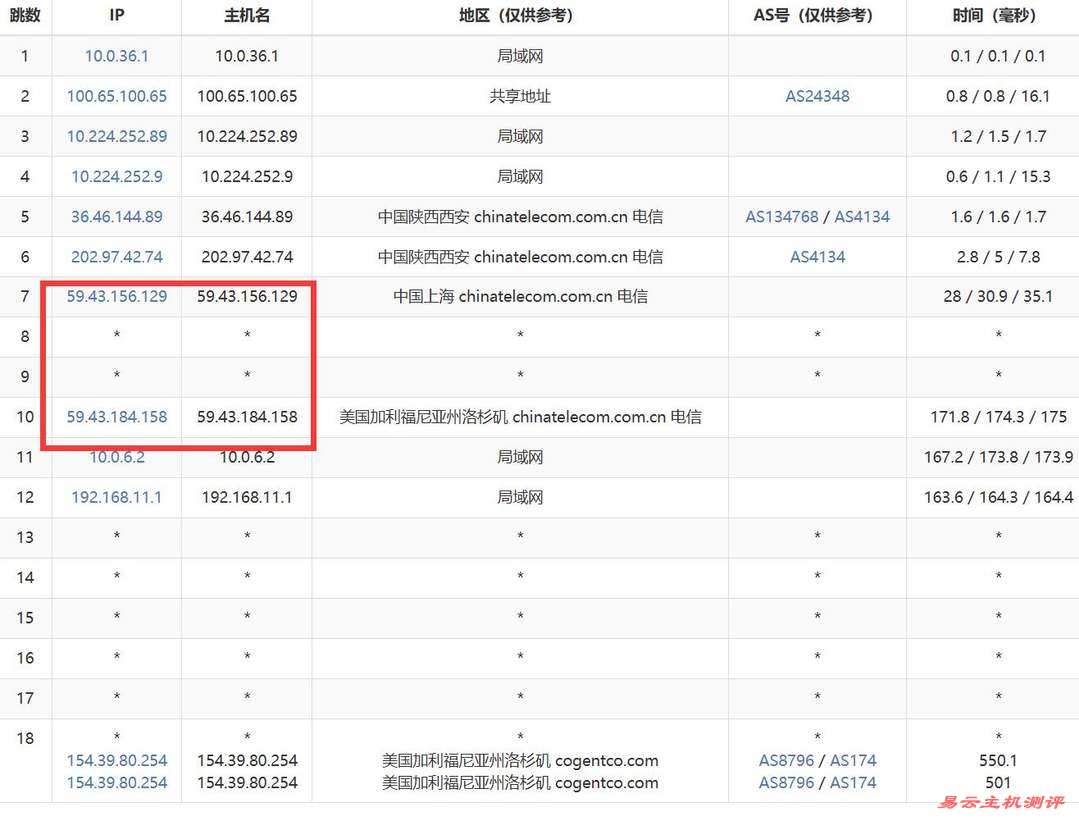Viewport: 1079px width, 821px height.
Task: Open the blue 202.97.42.74 IP link
Action: point(116,256)
